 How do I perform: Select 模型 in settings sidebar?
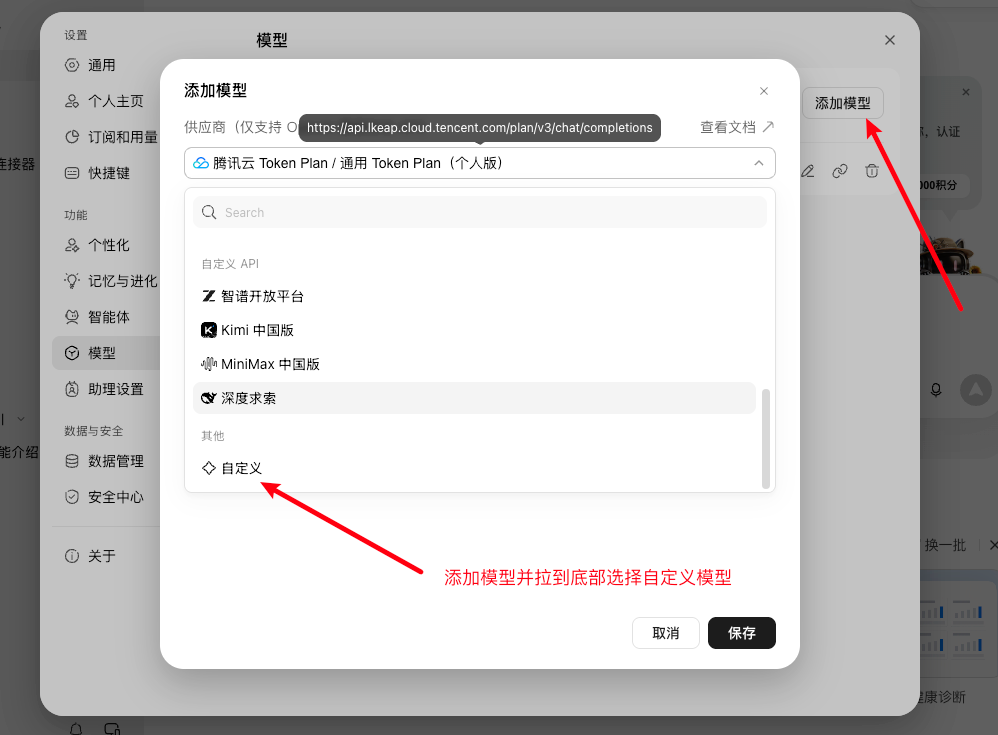click(x=106, y=353)
